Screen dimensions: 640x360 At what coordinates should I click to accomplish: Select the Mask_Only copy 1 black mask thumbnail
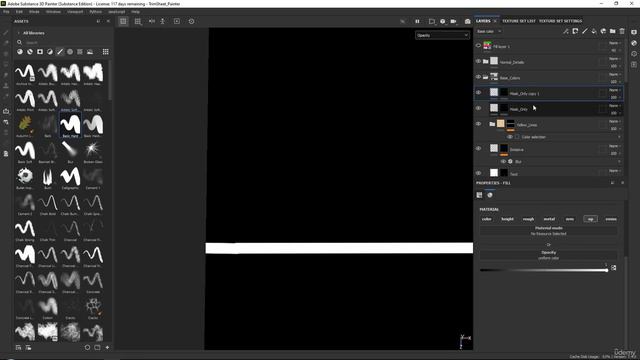pos(504,93)
